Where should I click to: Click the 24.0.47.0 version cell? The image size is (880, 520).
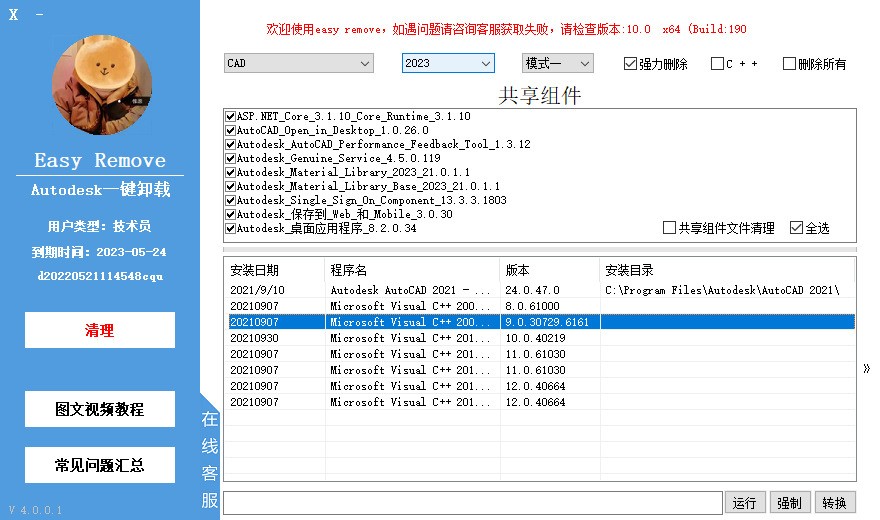pos(532,290)
